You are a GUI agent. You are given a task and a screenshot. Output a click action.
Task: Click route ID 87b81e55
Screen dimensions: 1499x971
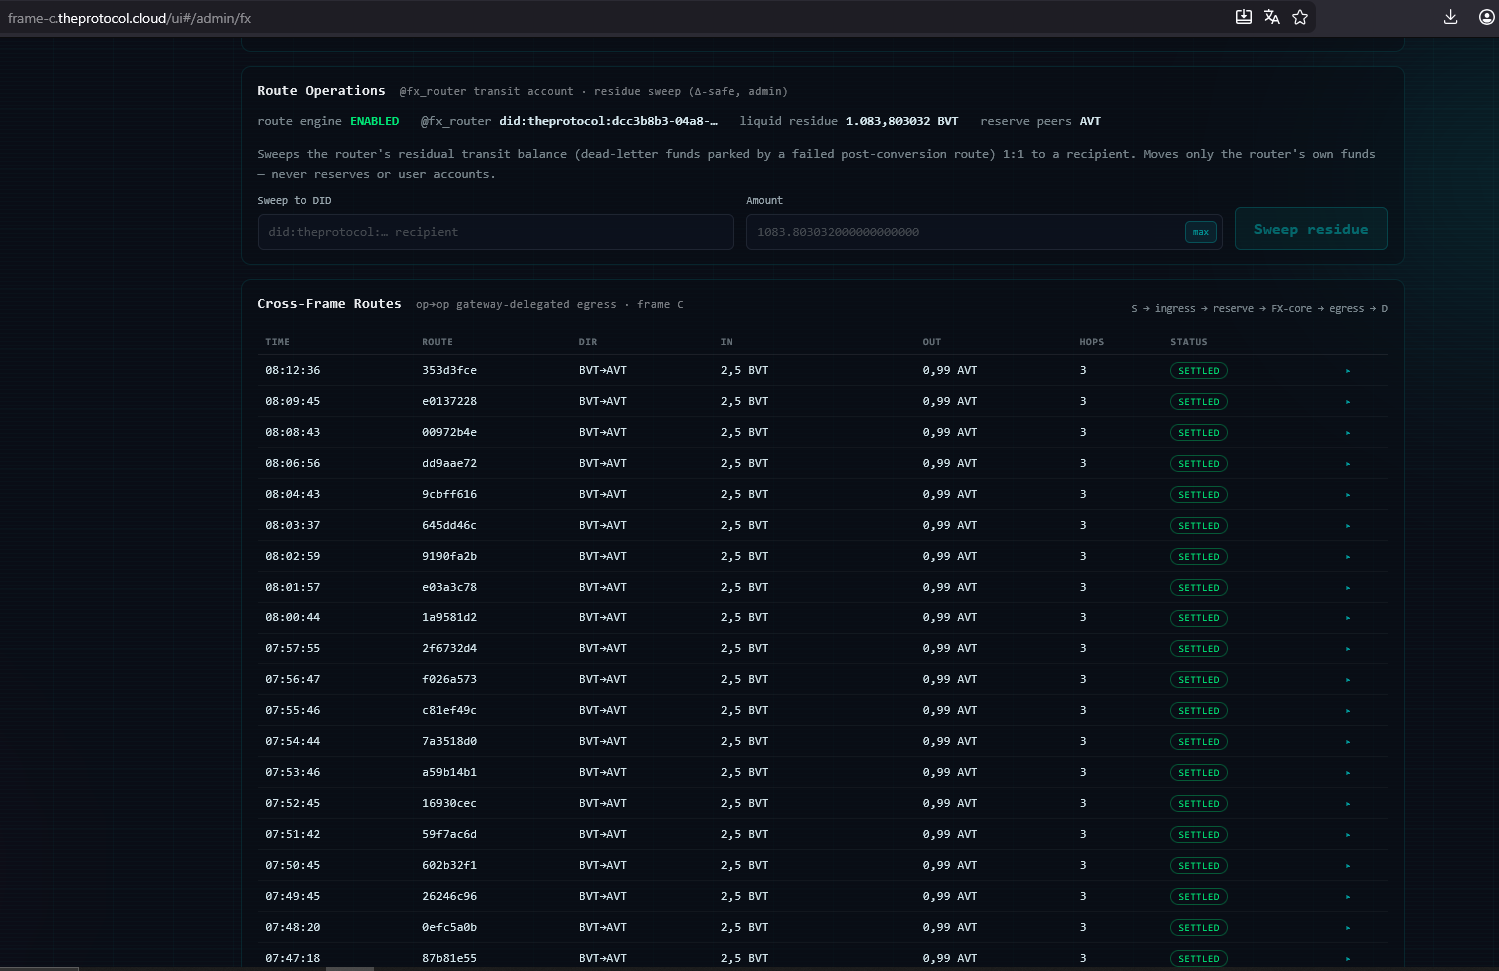pos(449,959)
